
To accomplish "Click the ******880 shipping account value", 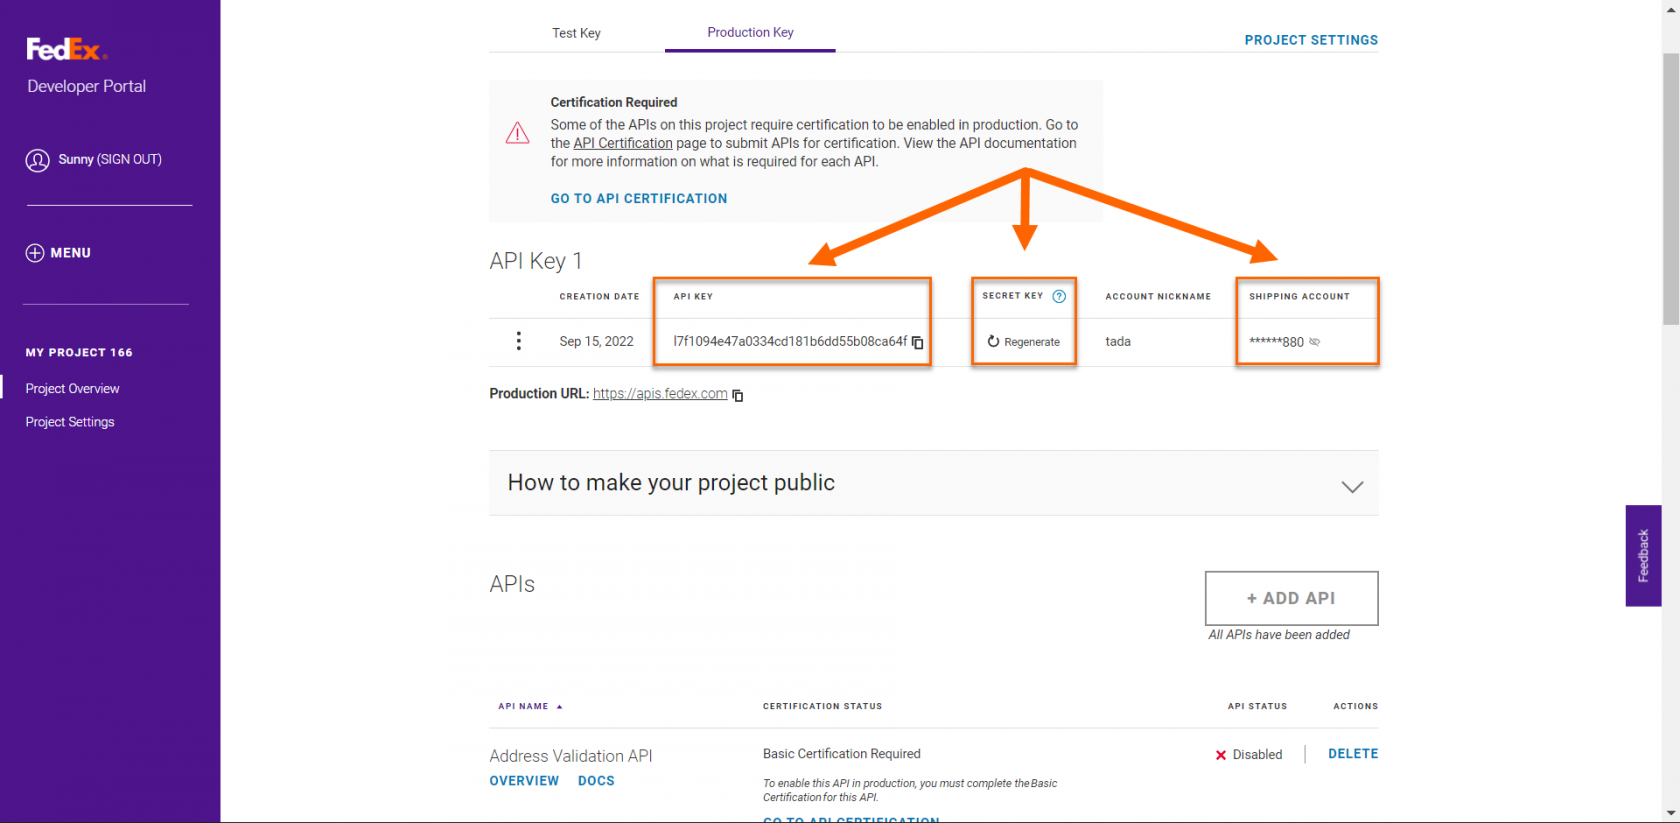I will (1276, 342).
